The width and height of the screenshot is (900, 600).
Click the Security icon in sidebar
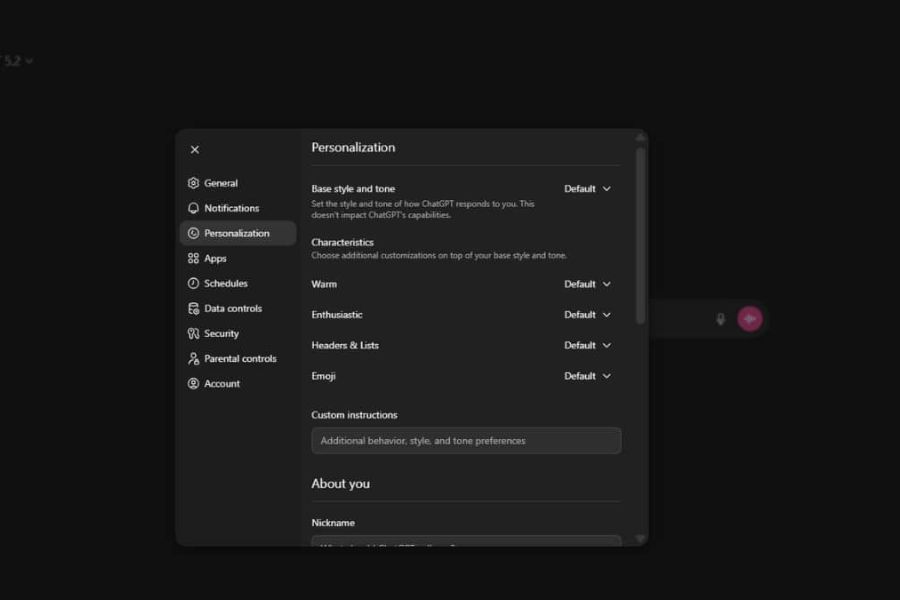point(194,333)
